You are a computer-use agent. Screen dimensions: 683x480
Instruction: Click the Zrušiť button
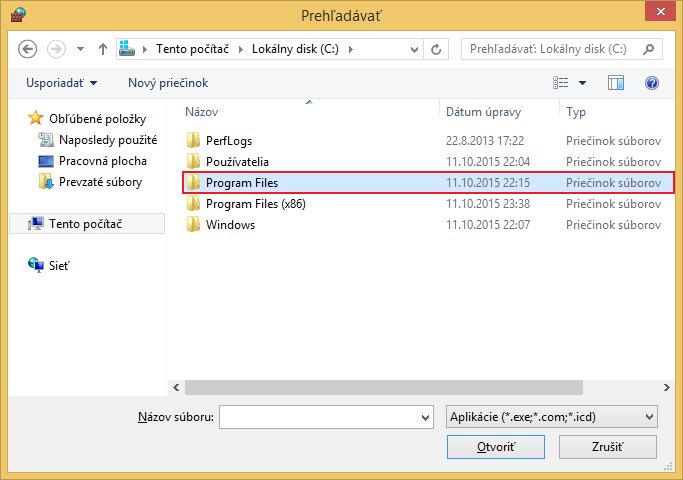pos(608,447)
